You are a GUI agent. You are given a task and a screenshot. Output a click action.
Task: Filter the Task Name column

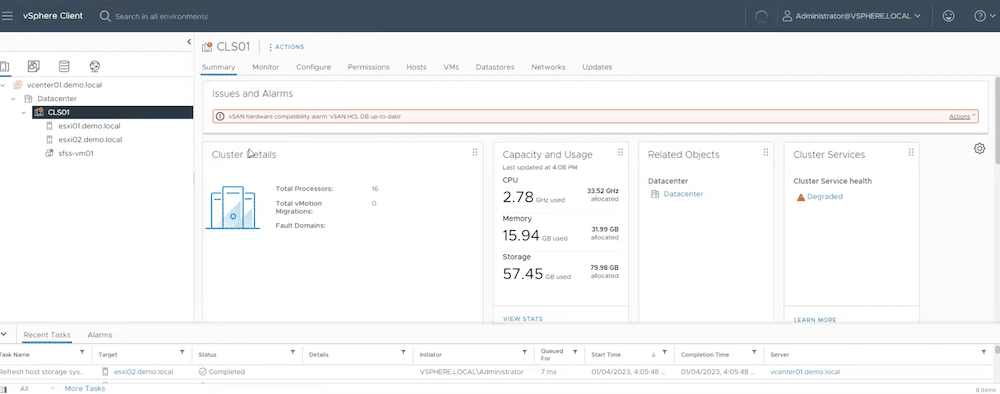[82, 353]
